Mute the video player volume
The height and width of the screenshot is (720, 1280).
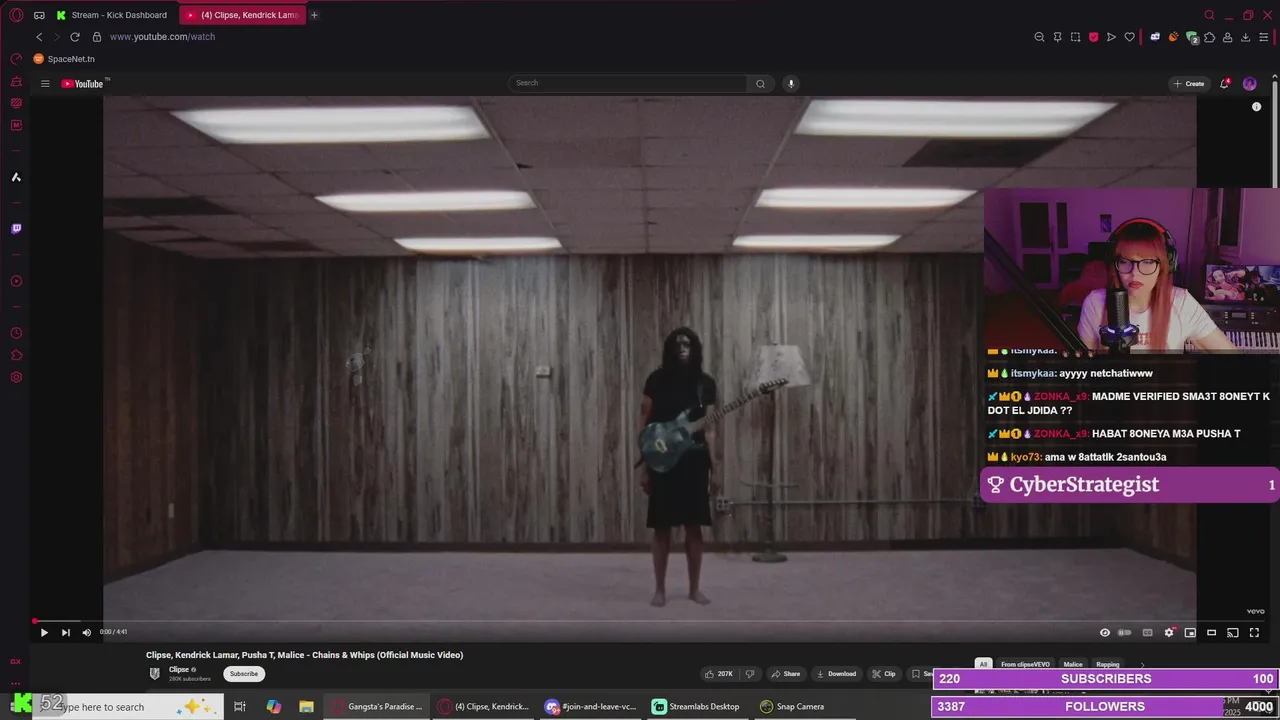pyautogui.click(x=86, y=632)
